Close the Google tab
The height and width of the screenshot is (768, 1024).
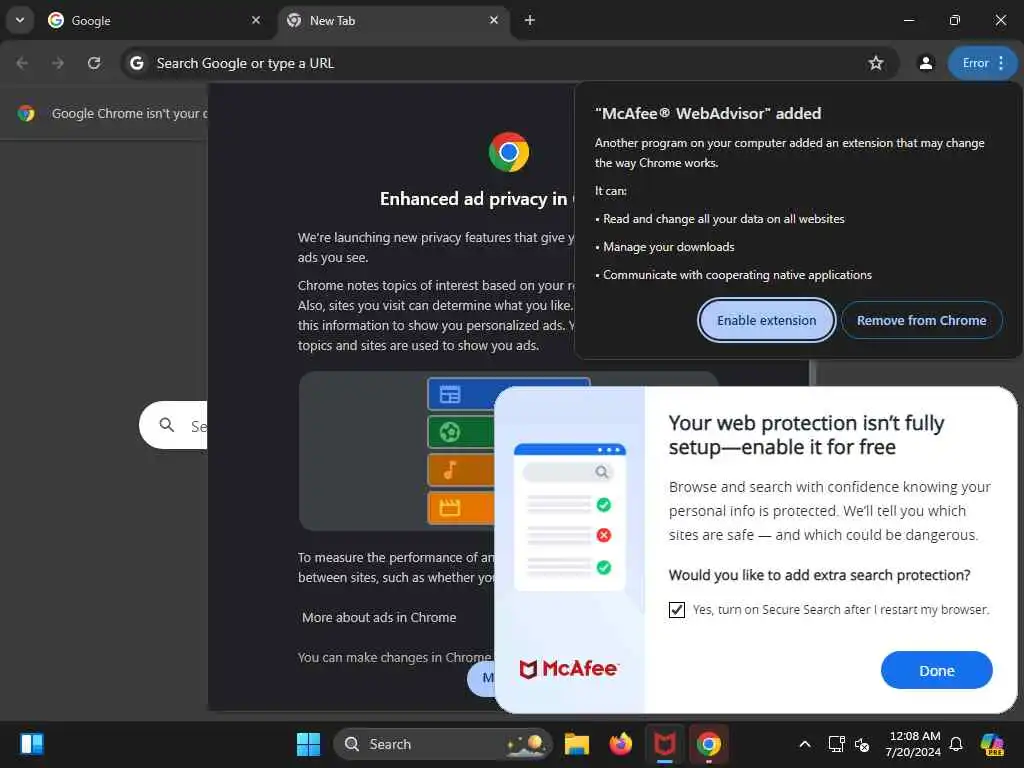point(256,20)
